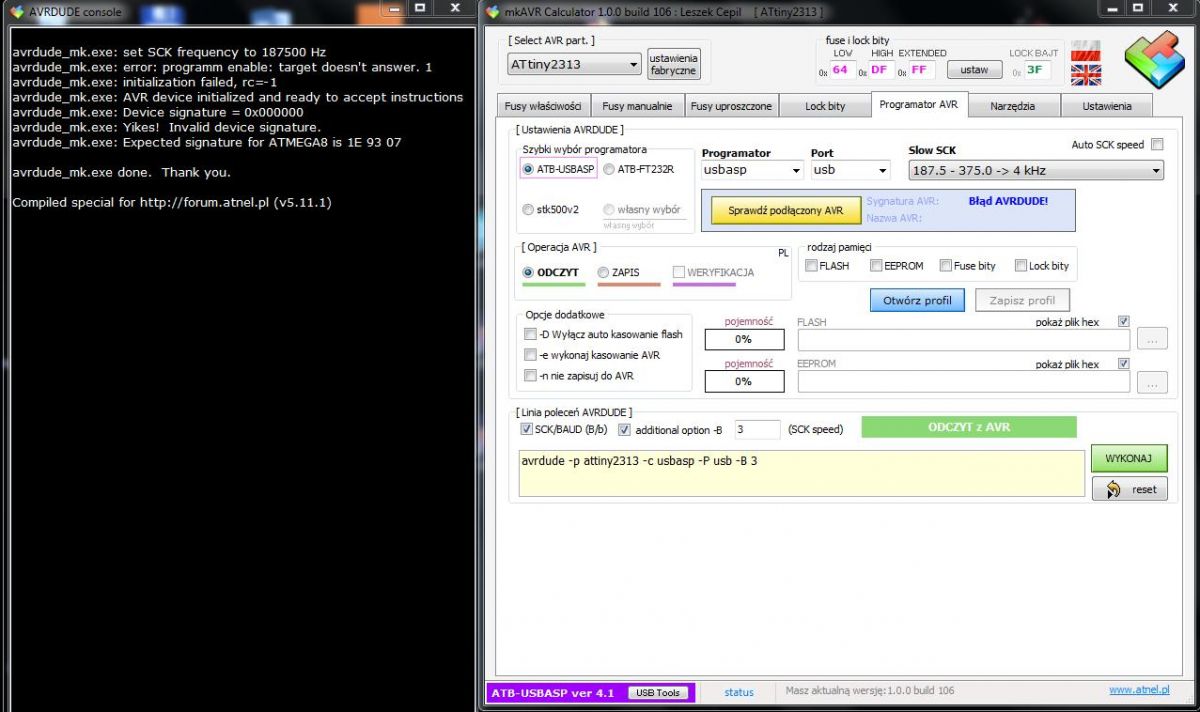Viewport: 1200px width, 712px height.
Task: Open the Slow SCK frequency dropdown
Action: point(1035,170)
